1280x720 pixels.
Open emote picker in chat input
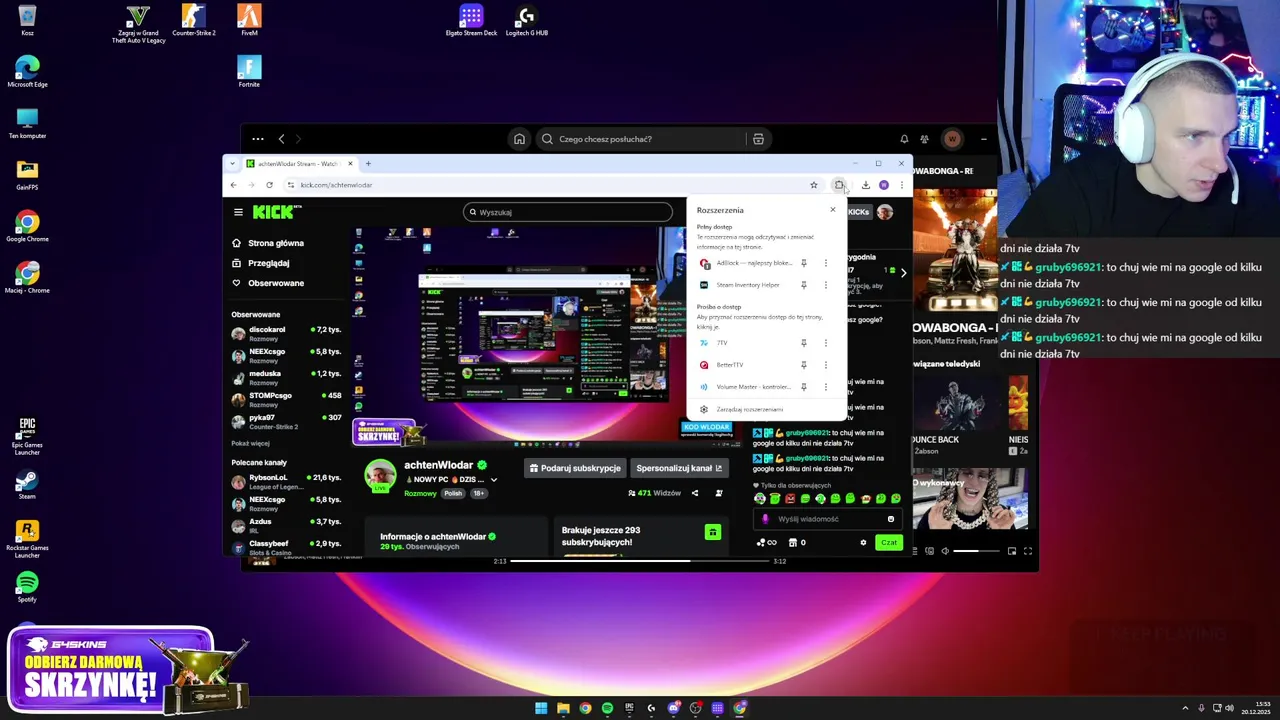click(x=891, y=519)
